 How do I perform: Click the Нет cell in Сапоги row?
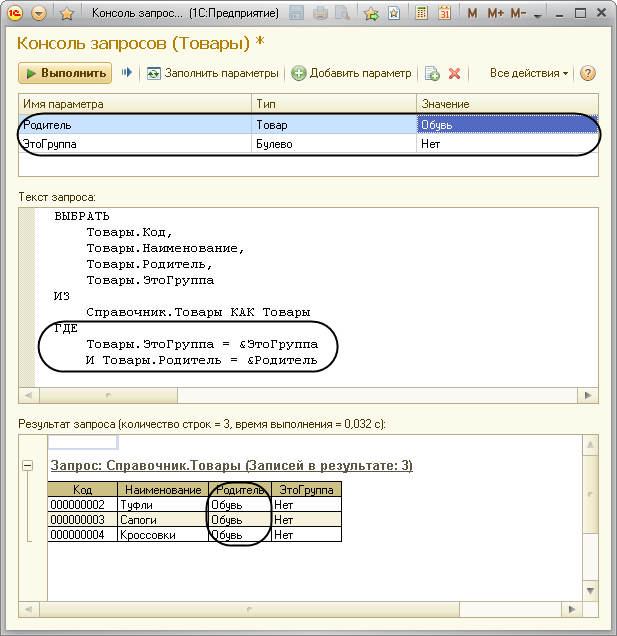tap(306, 520)
